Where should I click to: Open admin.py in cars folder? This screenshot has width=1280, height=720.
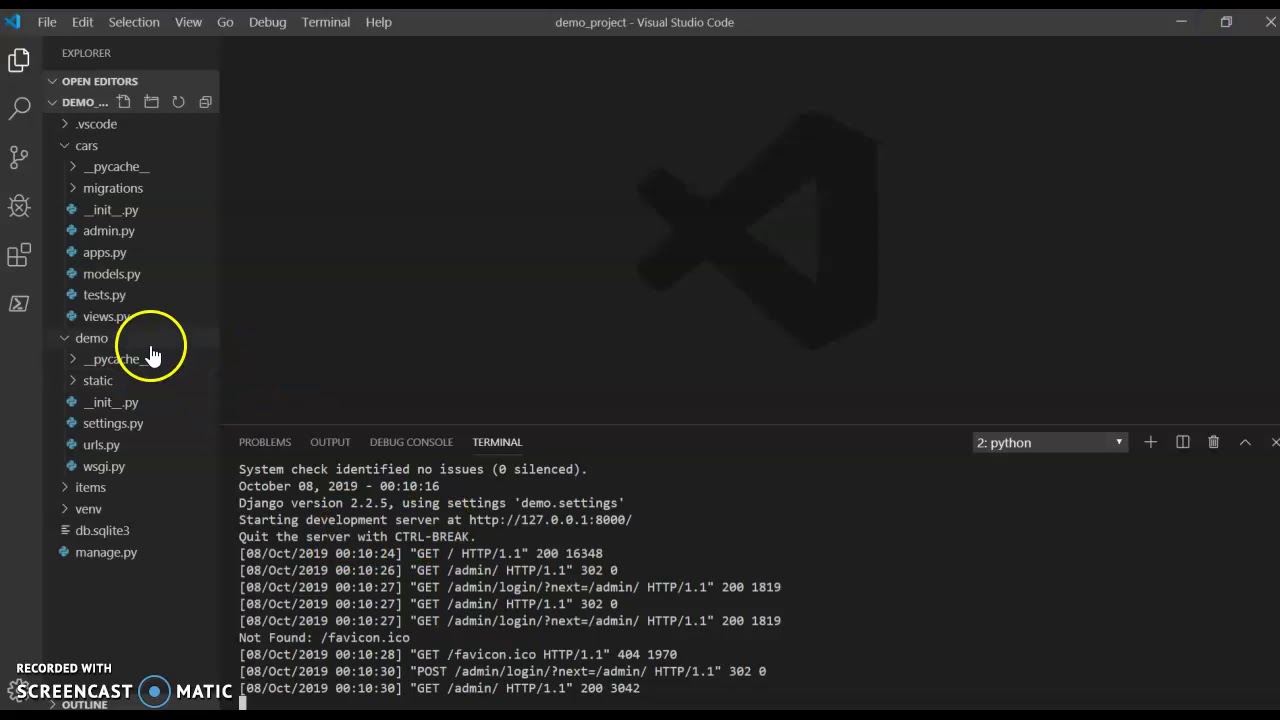pos(108,231)
